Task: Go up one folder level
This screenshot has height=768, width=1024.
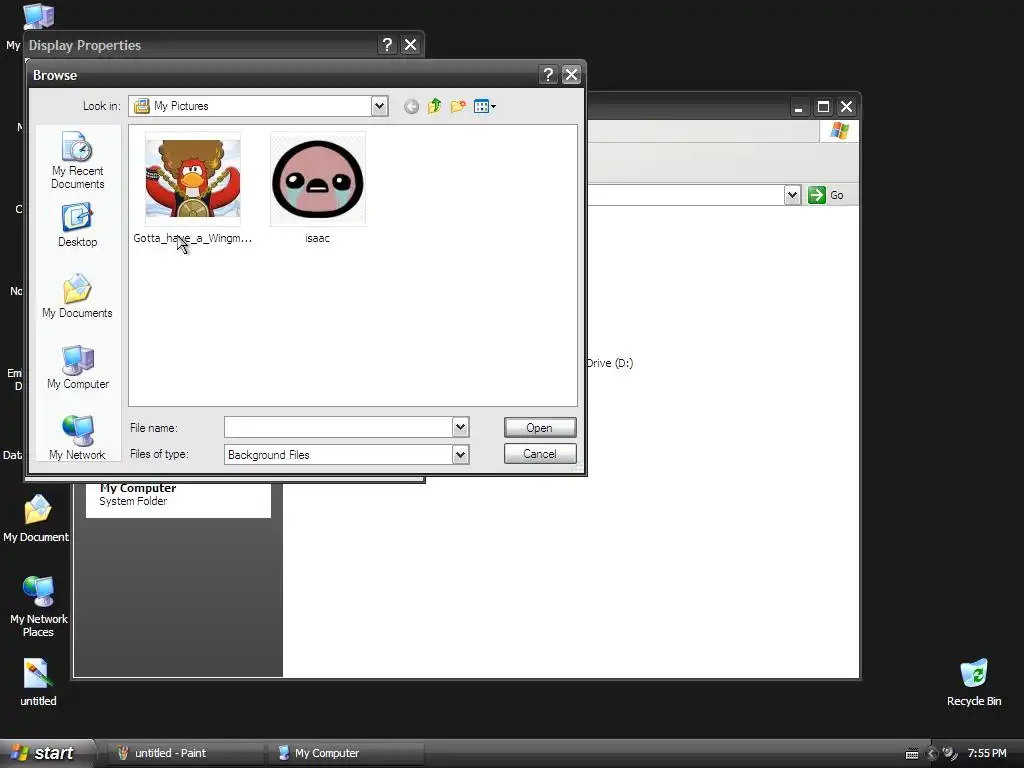Action: 434,106
